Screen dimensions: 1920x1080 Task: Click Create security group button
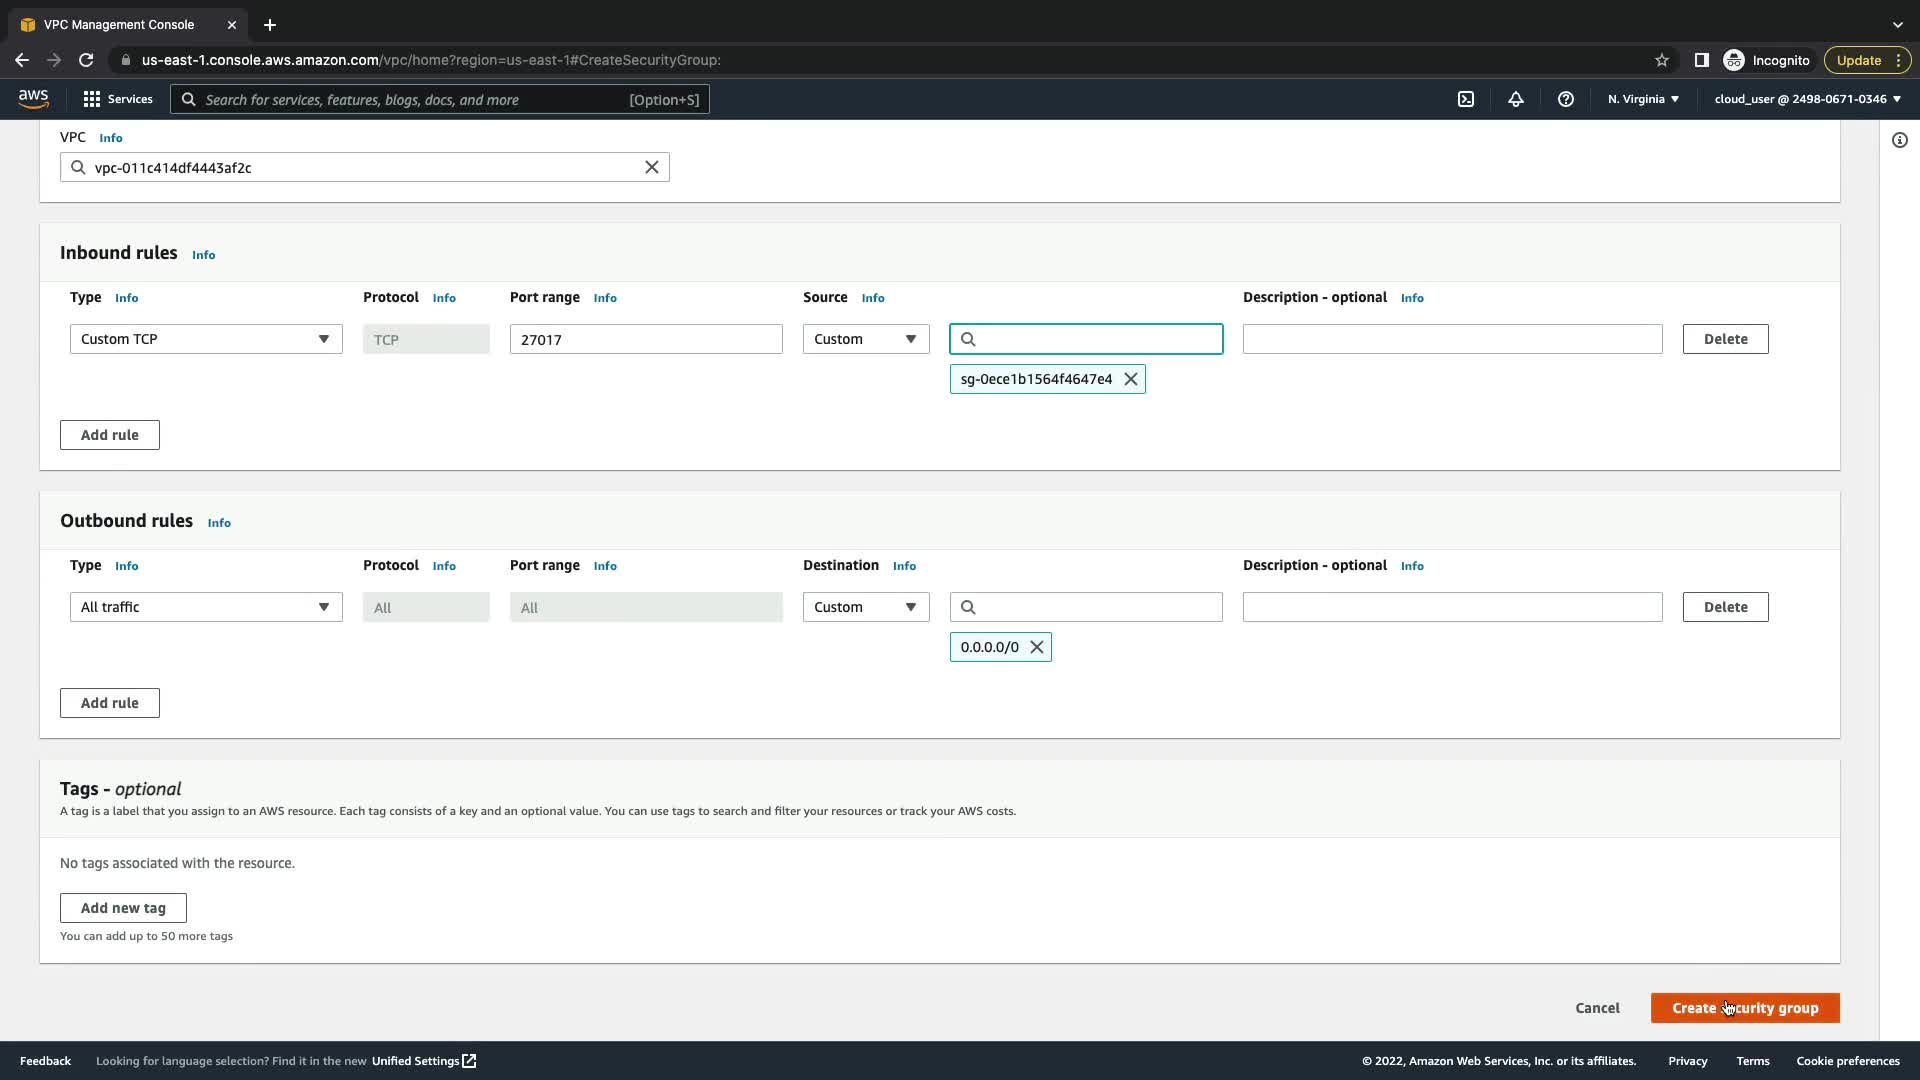[x=1745, y=1008]
